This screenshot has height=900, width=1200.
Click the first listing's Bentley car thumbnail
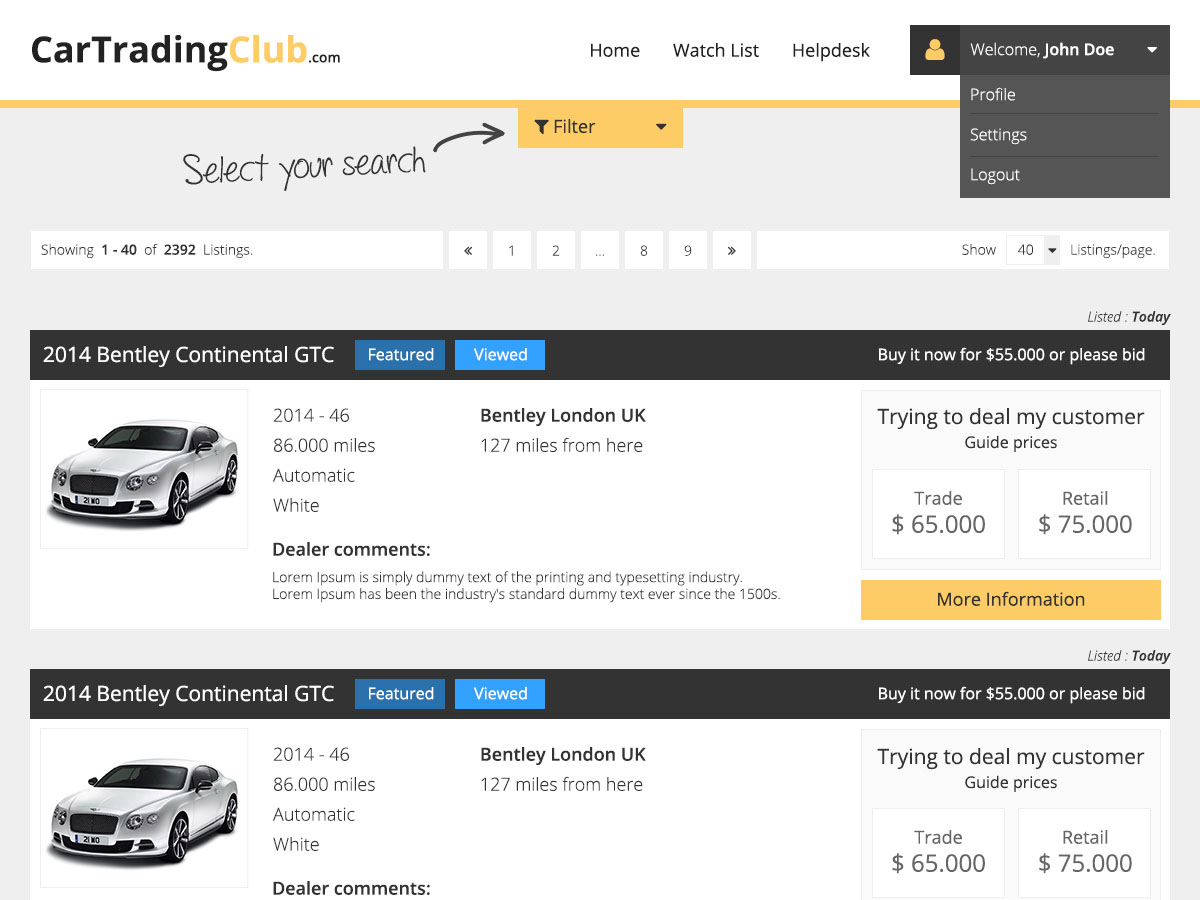click(x=144, y=469)
